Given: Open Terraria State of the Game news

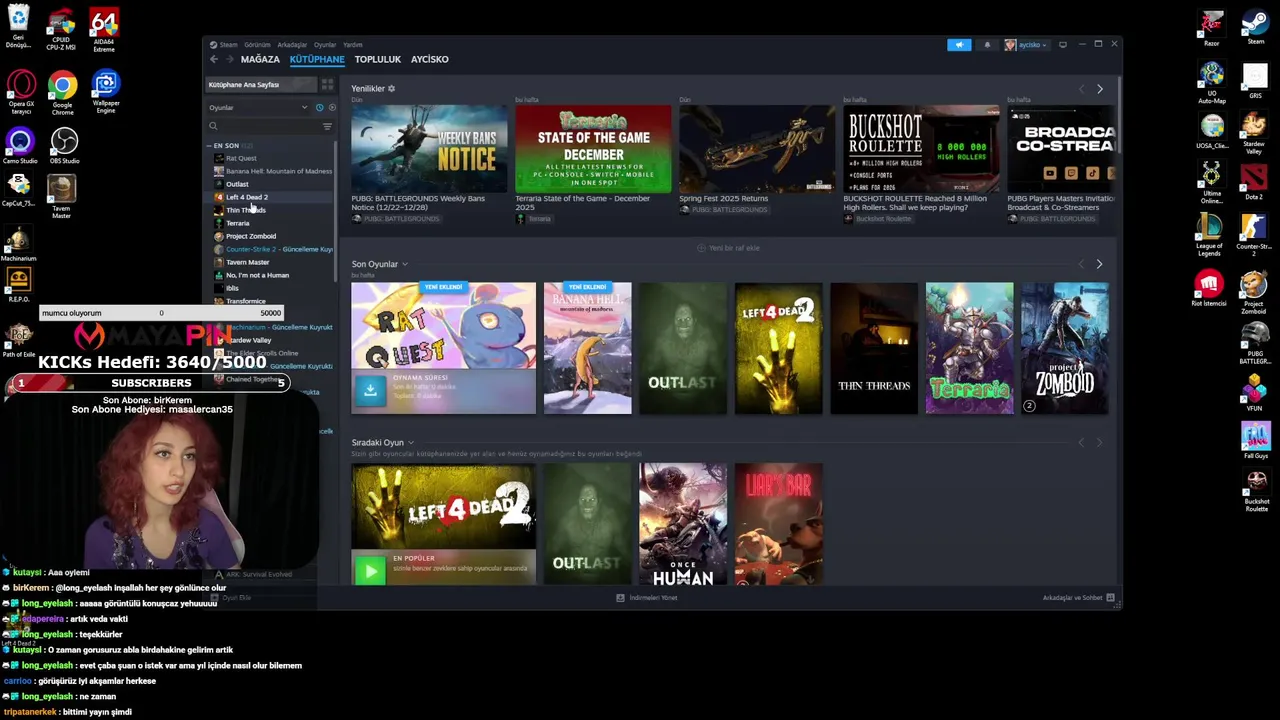Looking at the screenshot, I should pyautogui.click(x=593, y=149).
